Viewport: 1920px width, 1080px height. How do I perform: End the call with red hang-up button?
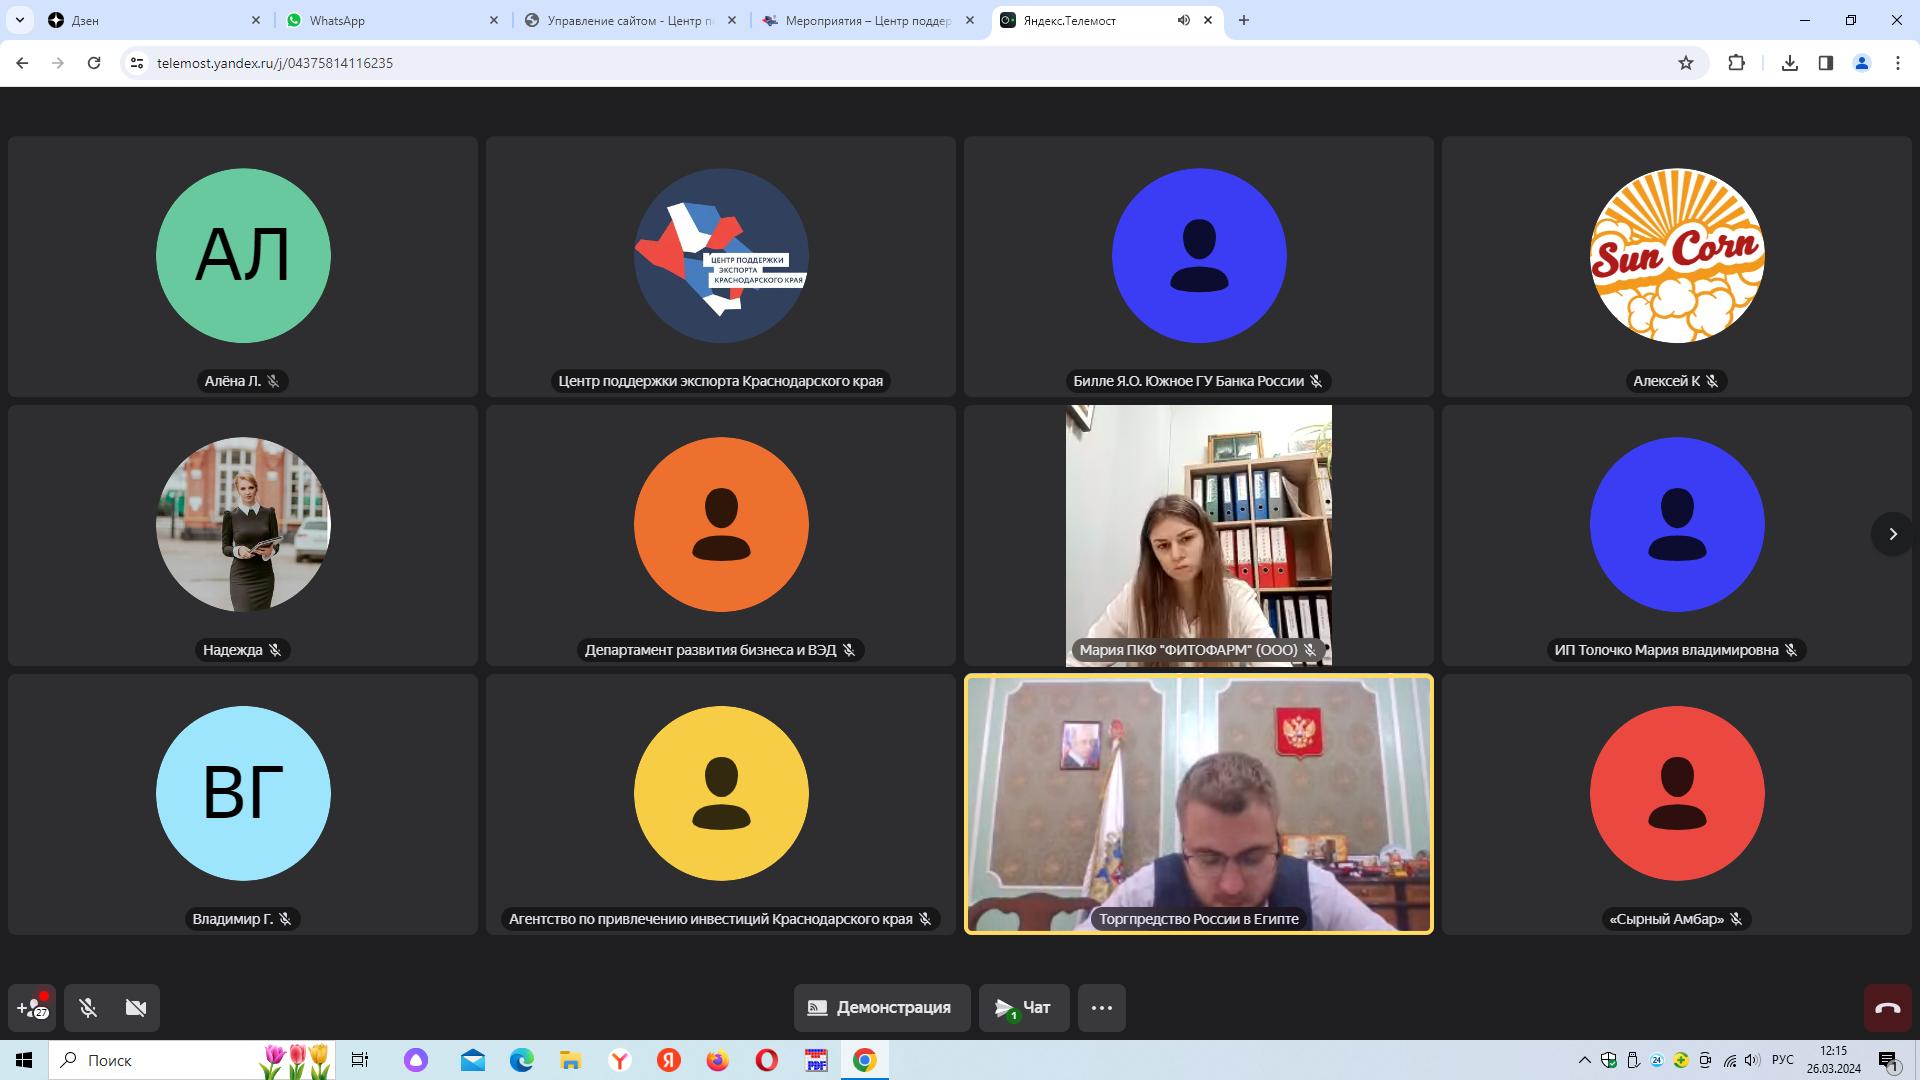tap(1887, 1008)
